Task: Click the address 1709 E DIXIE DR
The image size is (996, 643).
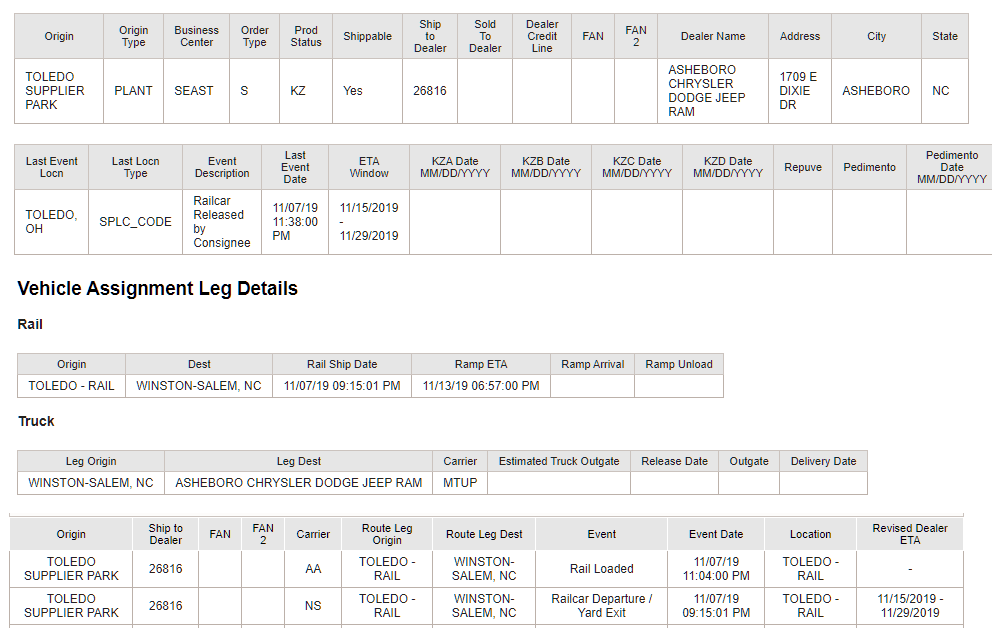Action: pyautogui.click(x=799, y=91)
